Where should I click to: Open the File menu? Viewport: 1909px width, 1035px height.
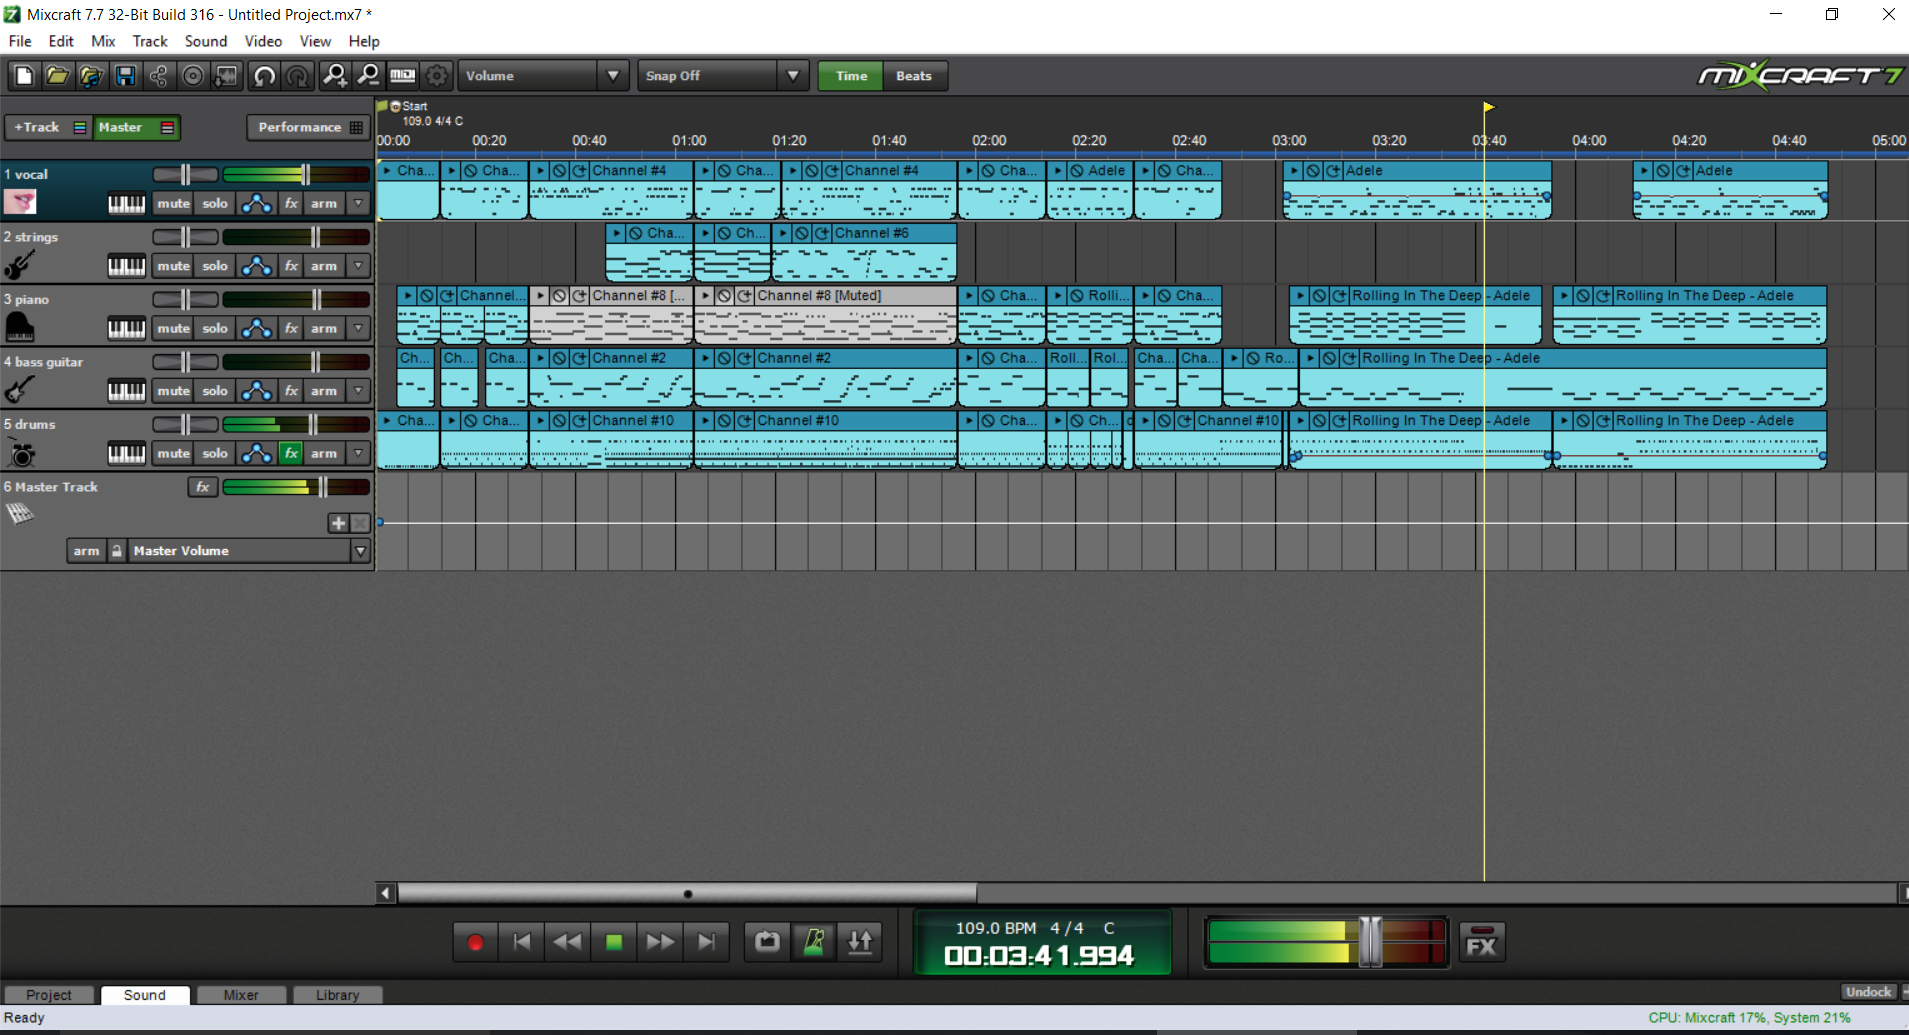pos(20,41)
